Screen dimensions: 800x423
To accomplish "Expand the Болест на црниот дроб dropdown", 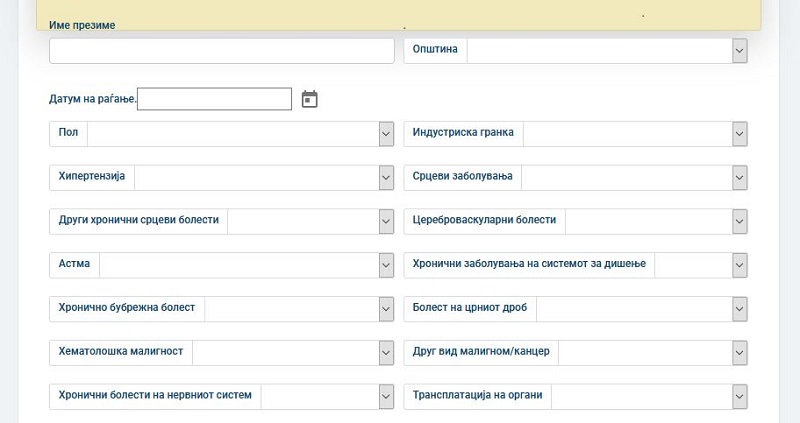I will point(642,309).
